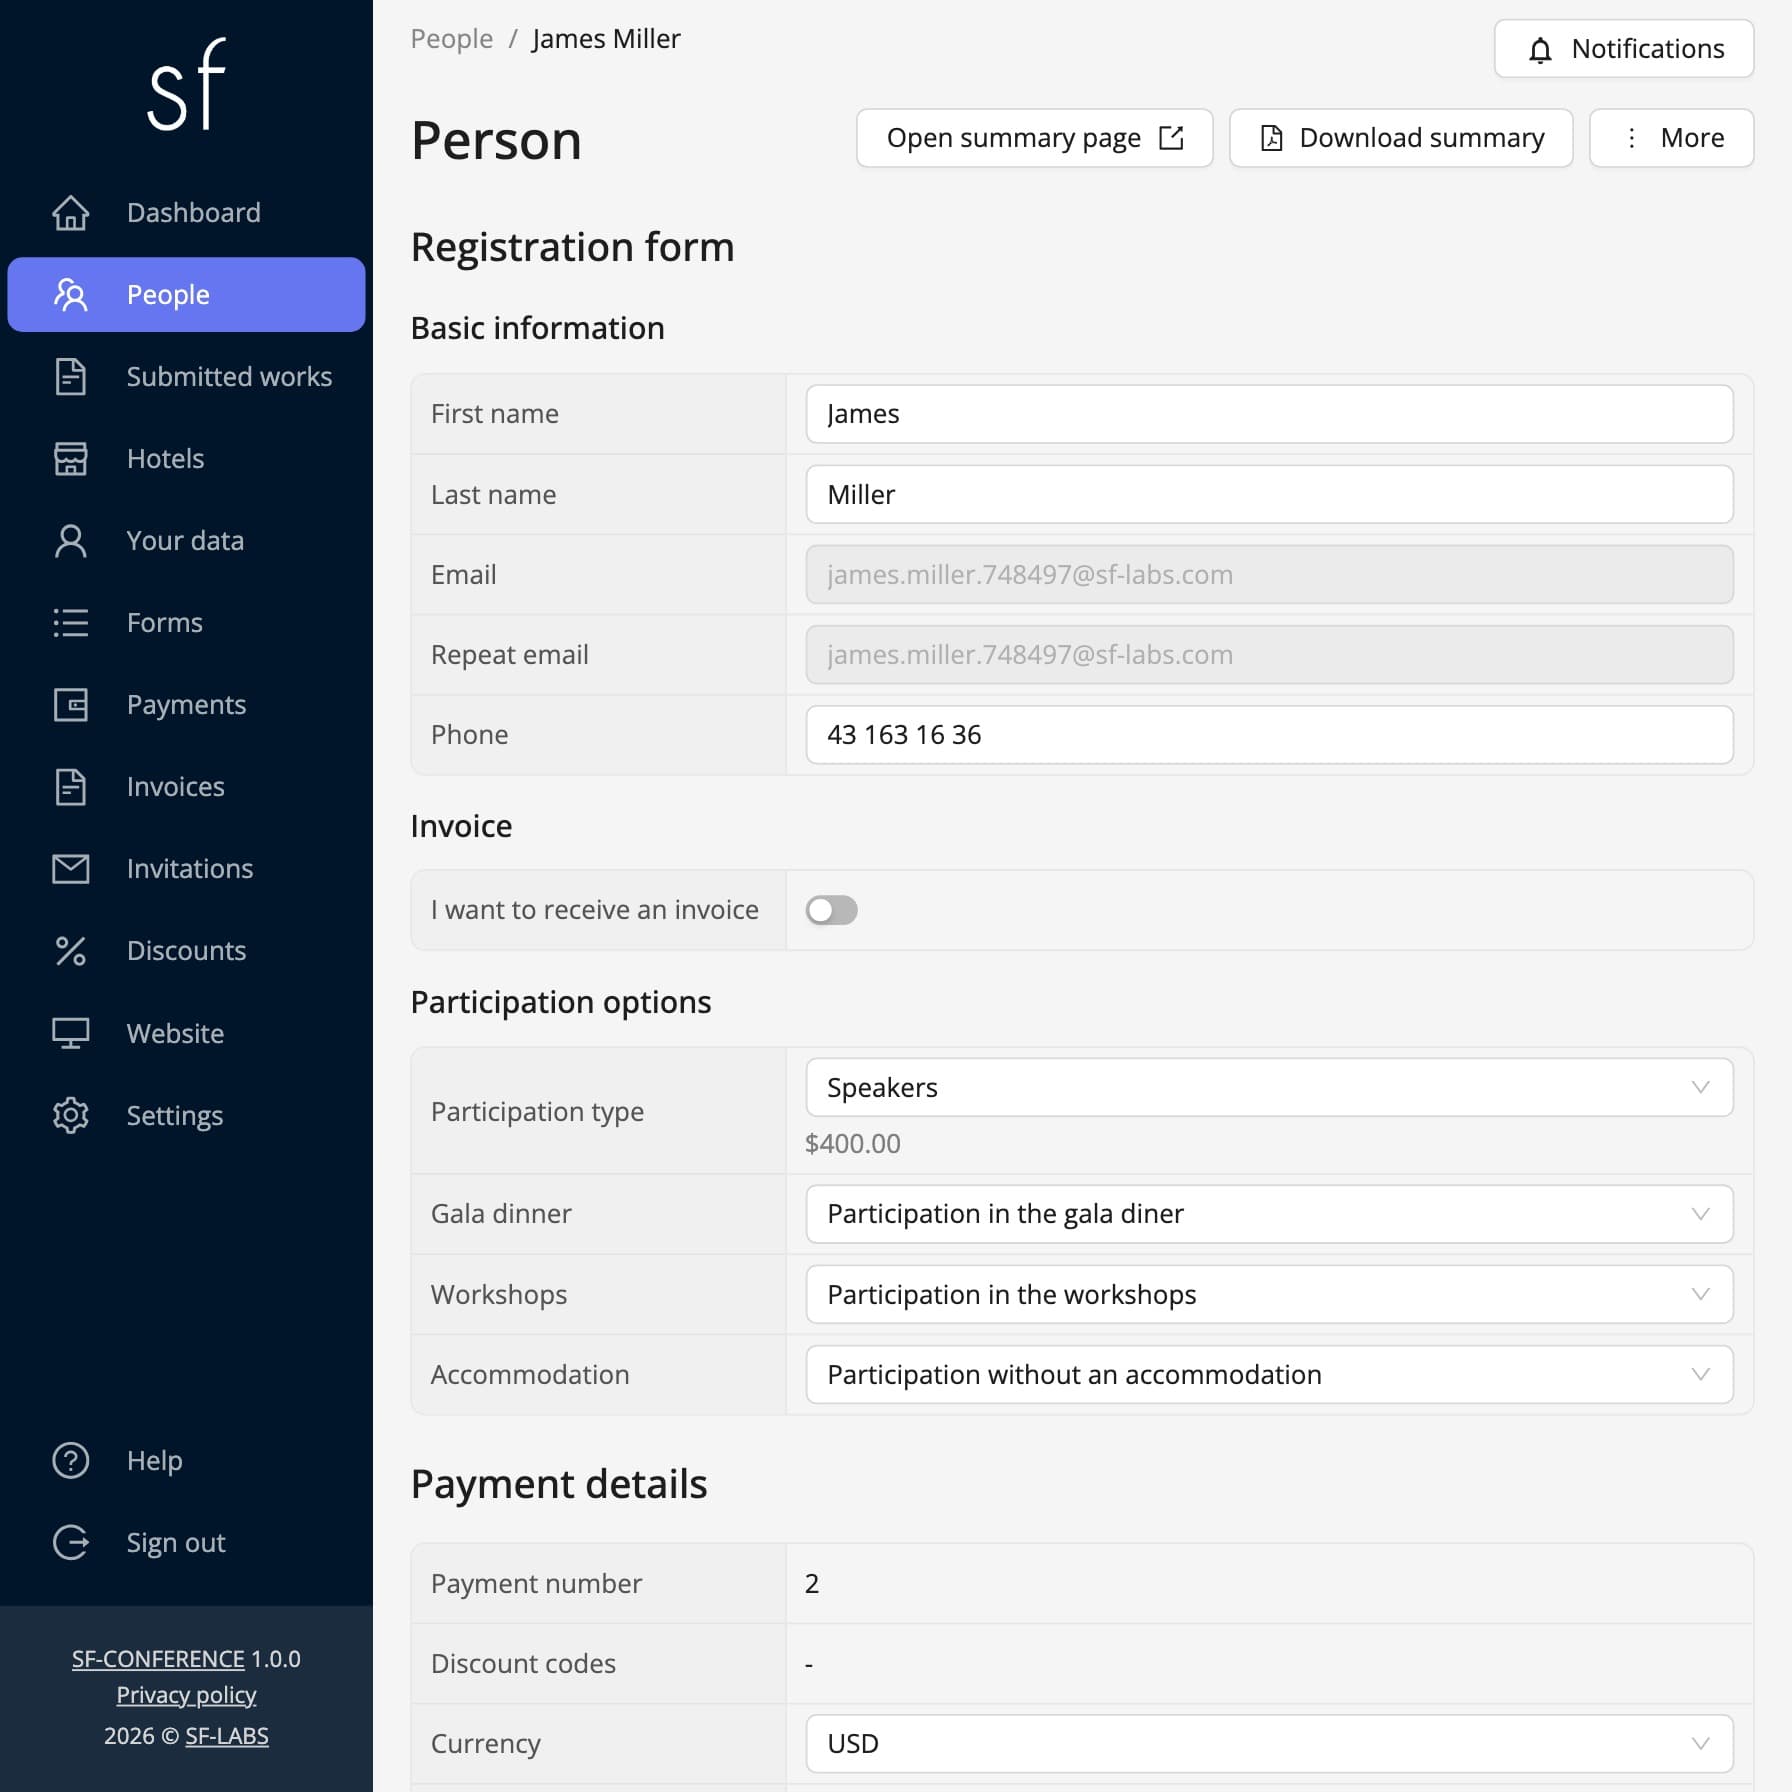Viewport: 1792px width, 1792px height.
Task: Click the Website monitor icon
Action: point(70,1033)
